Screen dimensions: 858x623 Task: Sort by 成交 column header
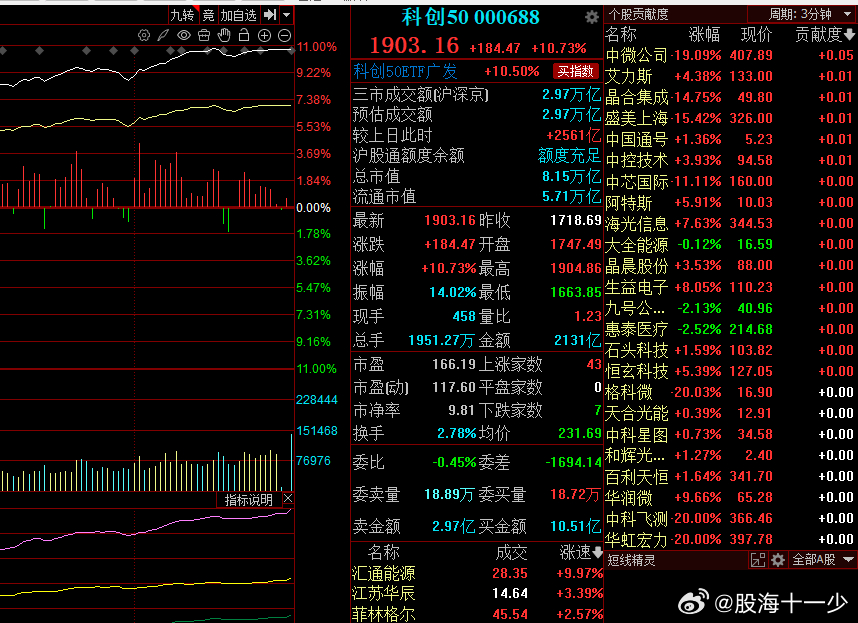[x=511, y=552]
